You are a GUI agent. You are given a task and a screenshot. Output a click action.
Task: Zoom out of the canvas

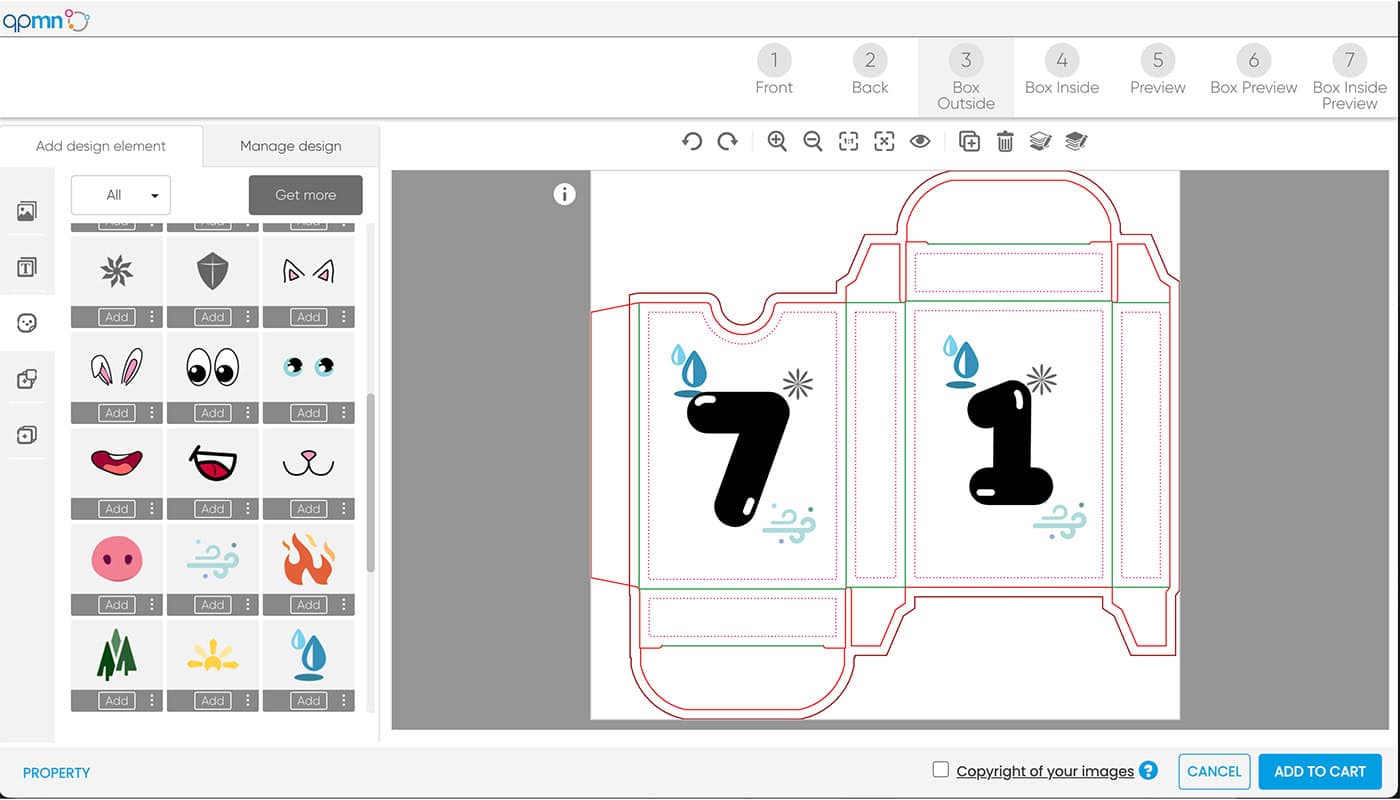pyautogui.click(x=813, y=142)
